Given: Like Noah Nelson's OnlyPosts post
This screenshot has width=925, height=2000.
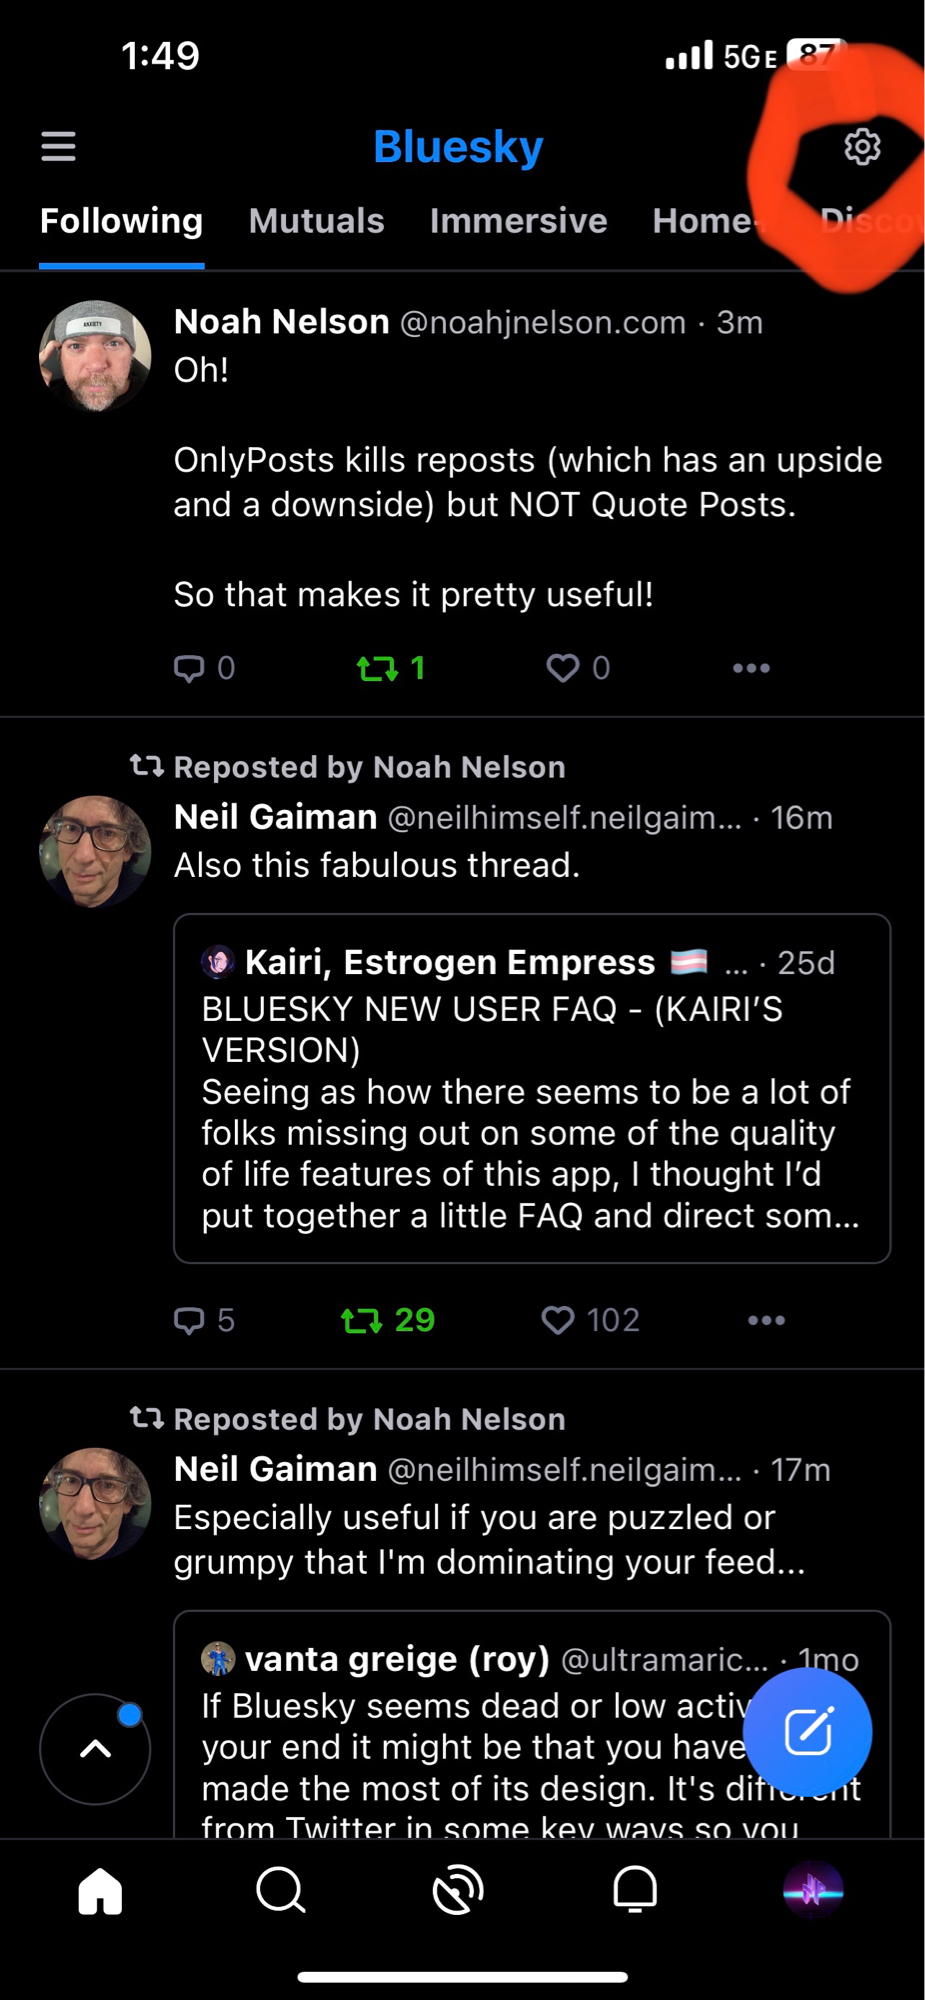Looking at the screenshot, I should tap(563, 668).
